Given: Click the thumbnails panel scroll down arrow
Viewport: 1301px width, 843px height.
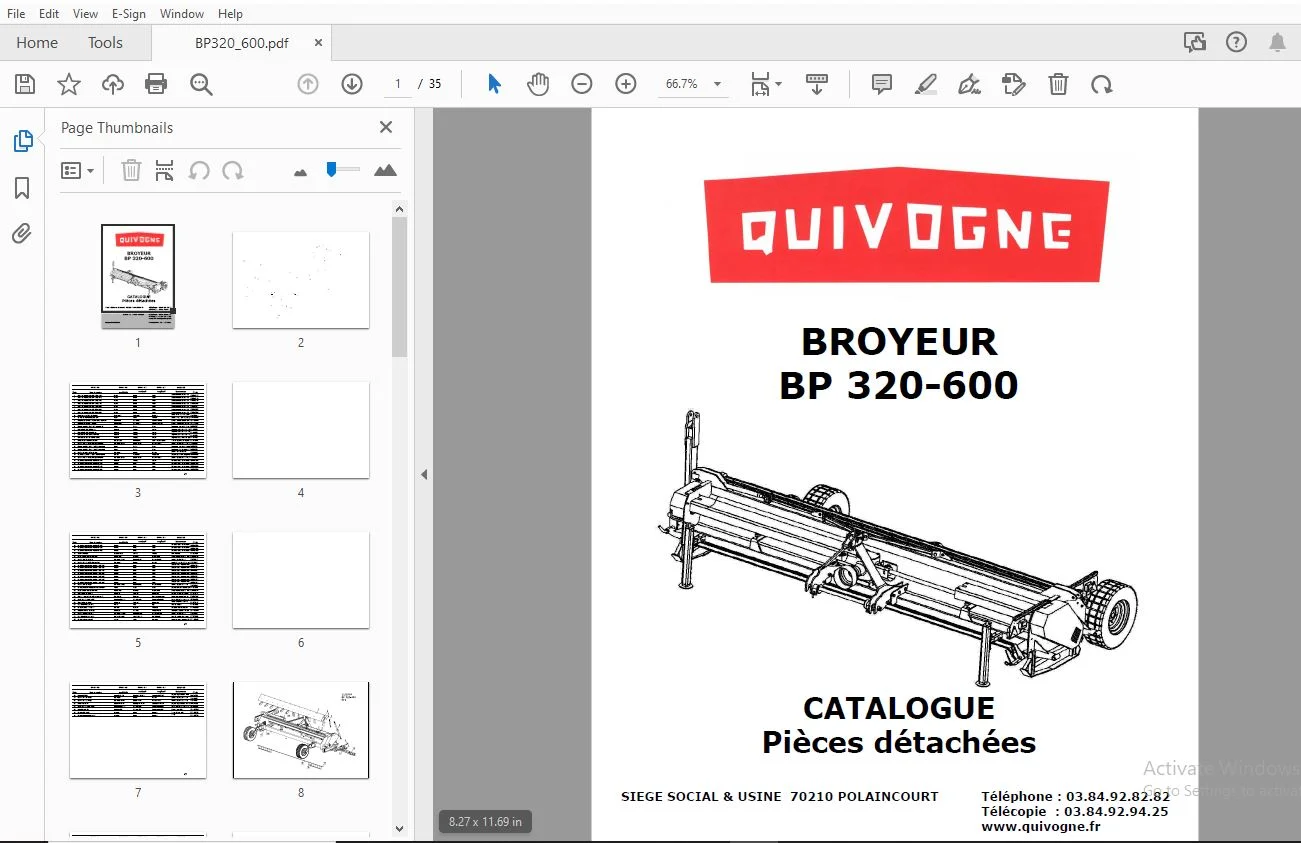Looking at the screenshot, I should [399, 828].
